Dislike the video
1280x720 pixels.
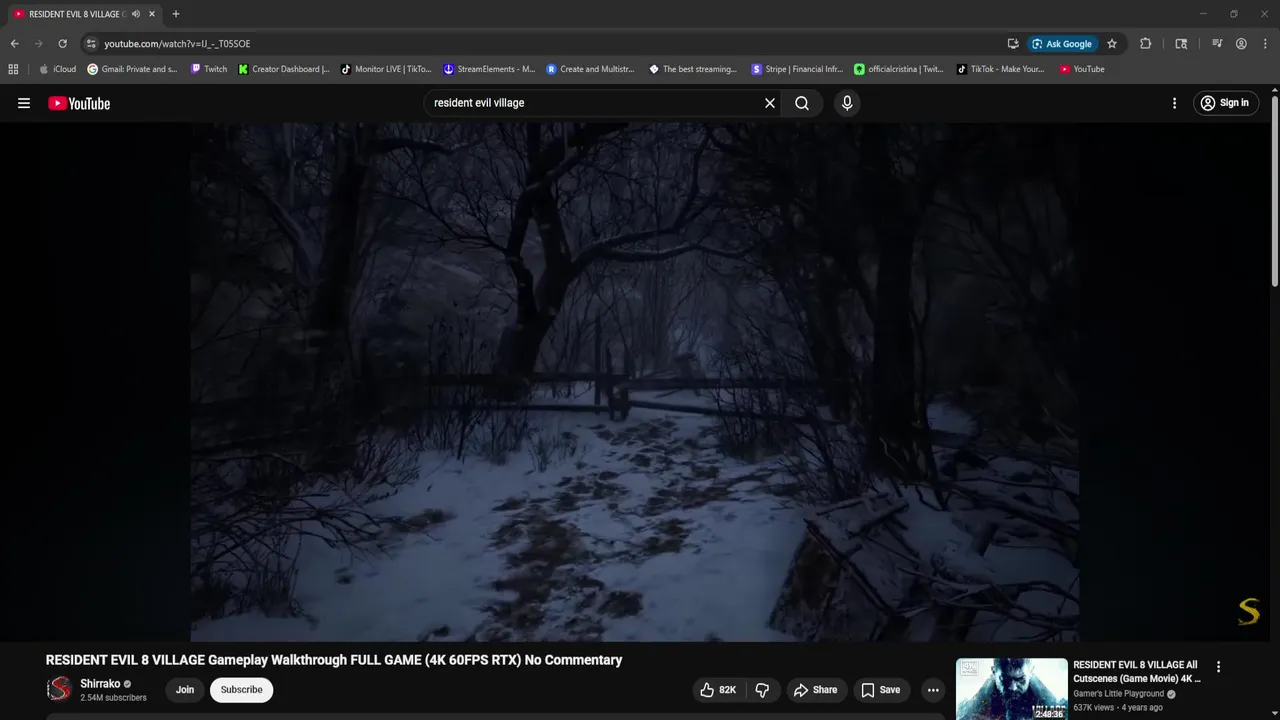pos(762,690)
